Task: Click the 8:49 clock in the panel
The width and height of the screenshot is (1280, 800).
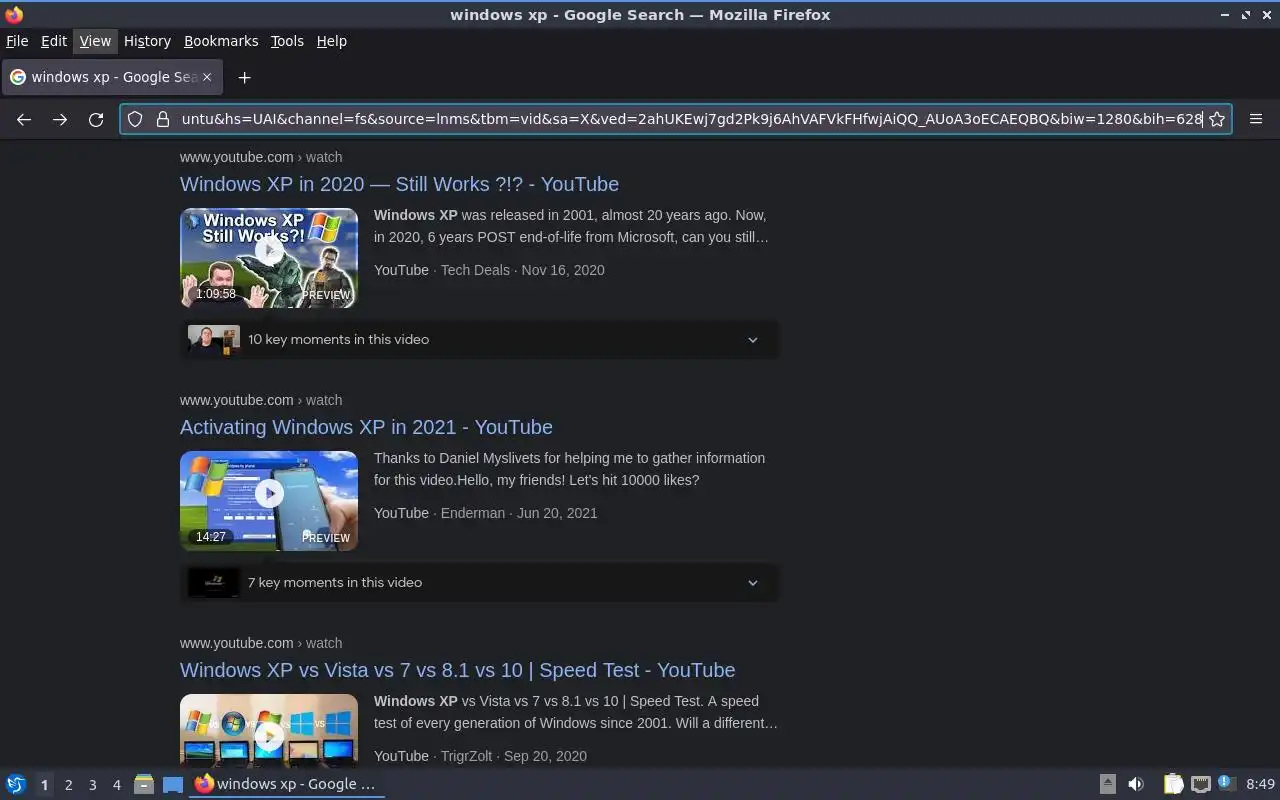Action: click(1260, 785)
